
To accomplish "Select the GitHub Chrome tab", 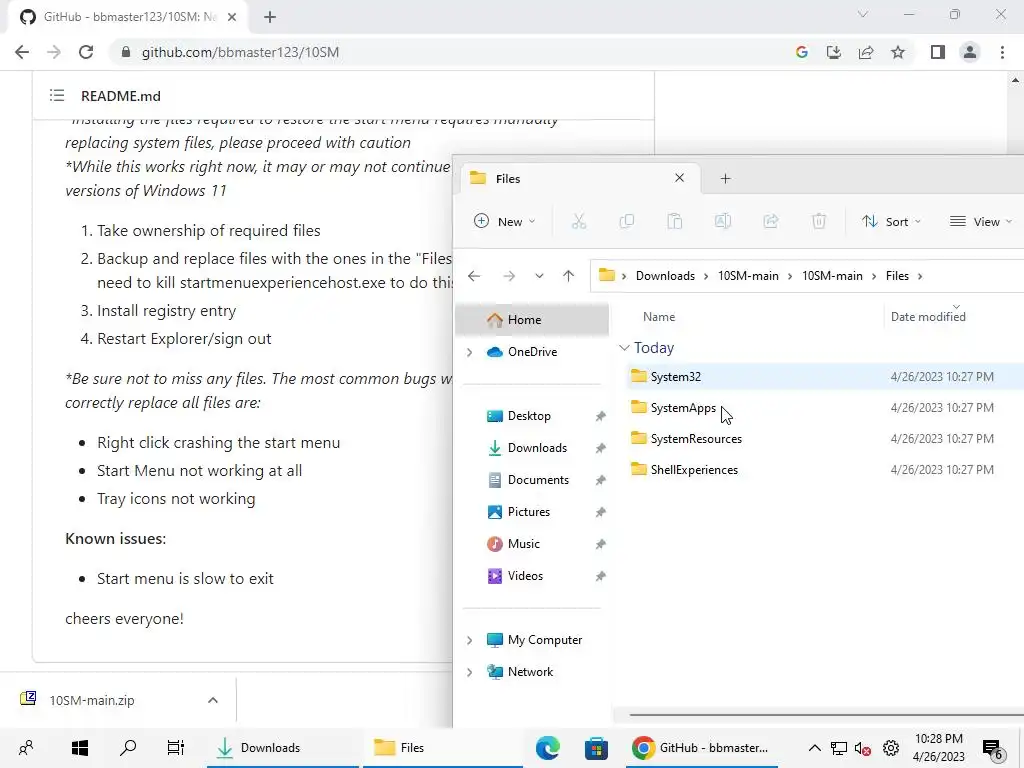I will 128,17.
